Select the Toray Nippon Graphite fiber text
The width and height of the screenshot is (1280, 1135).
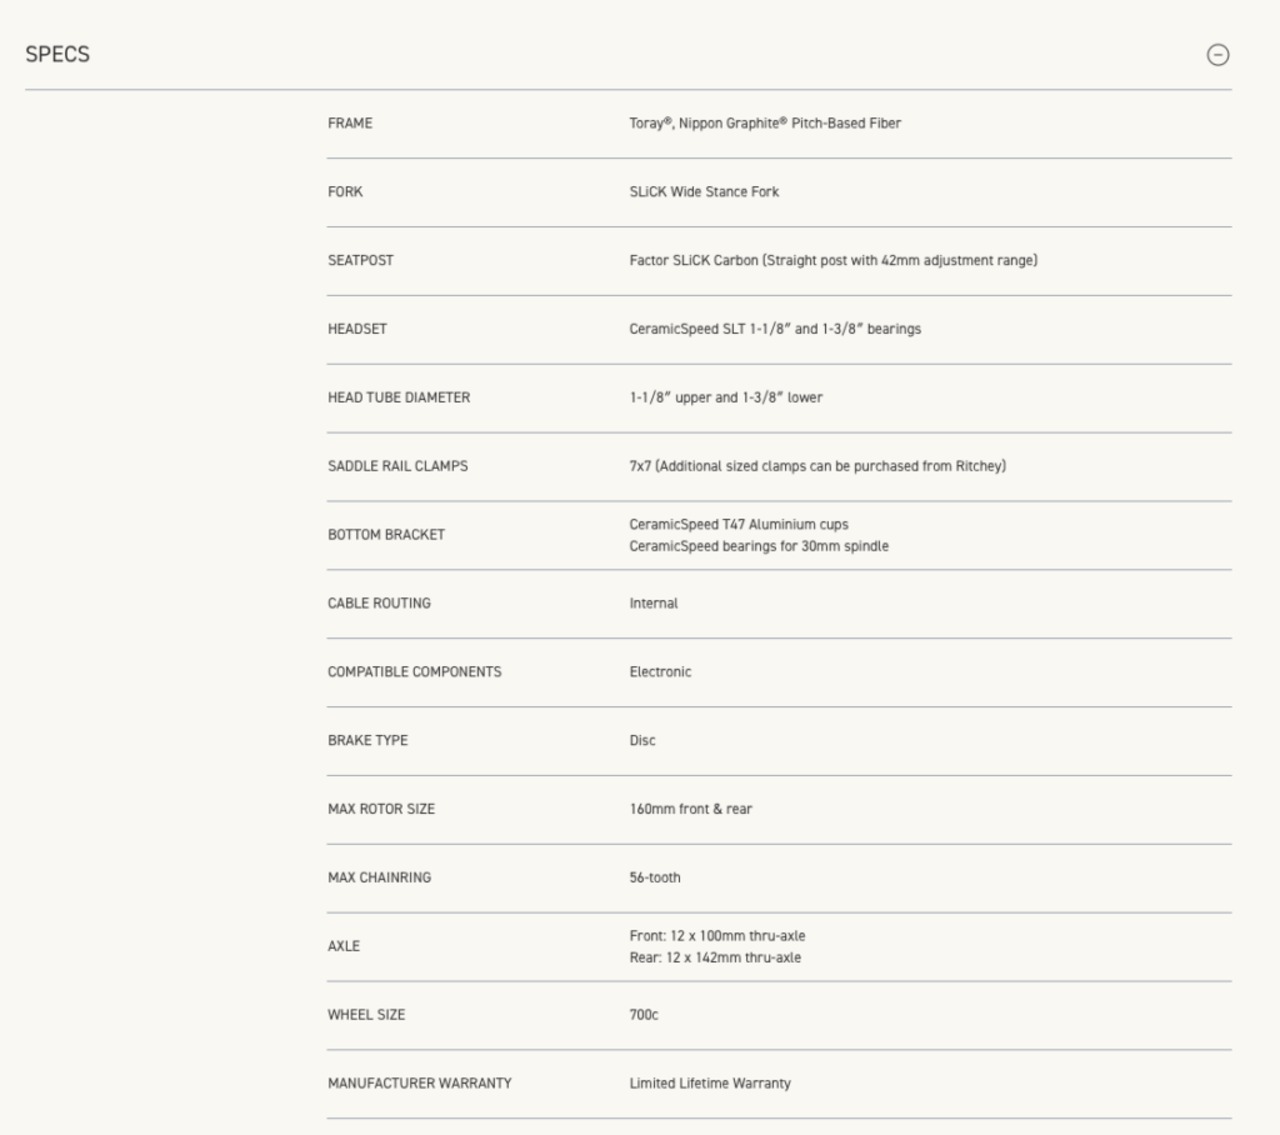click(x=765, y=123)
